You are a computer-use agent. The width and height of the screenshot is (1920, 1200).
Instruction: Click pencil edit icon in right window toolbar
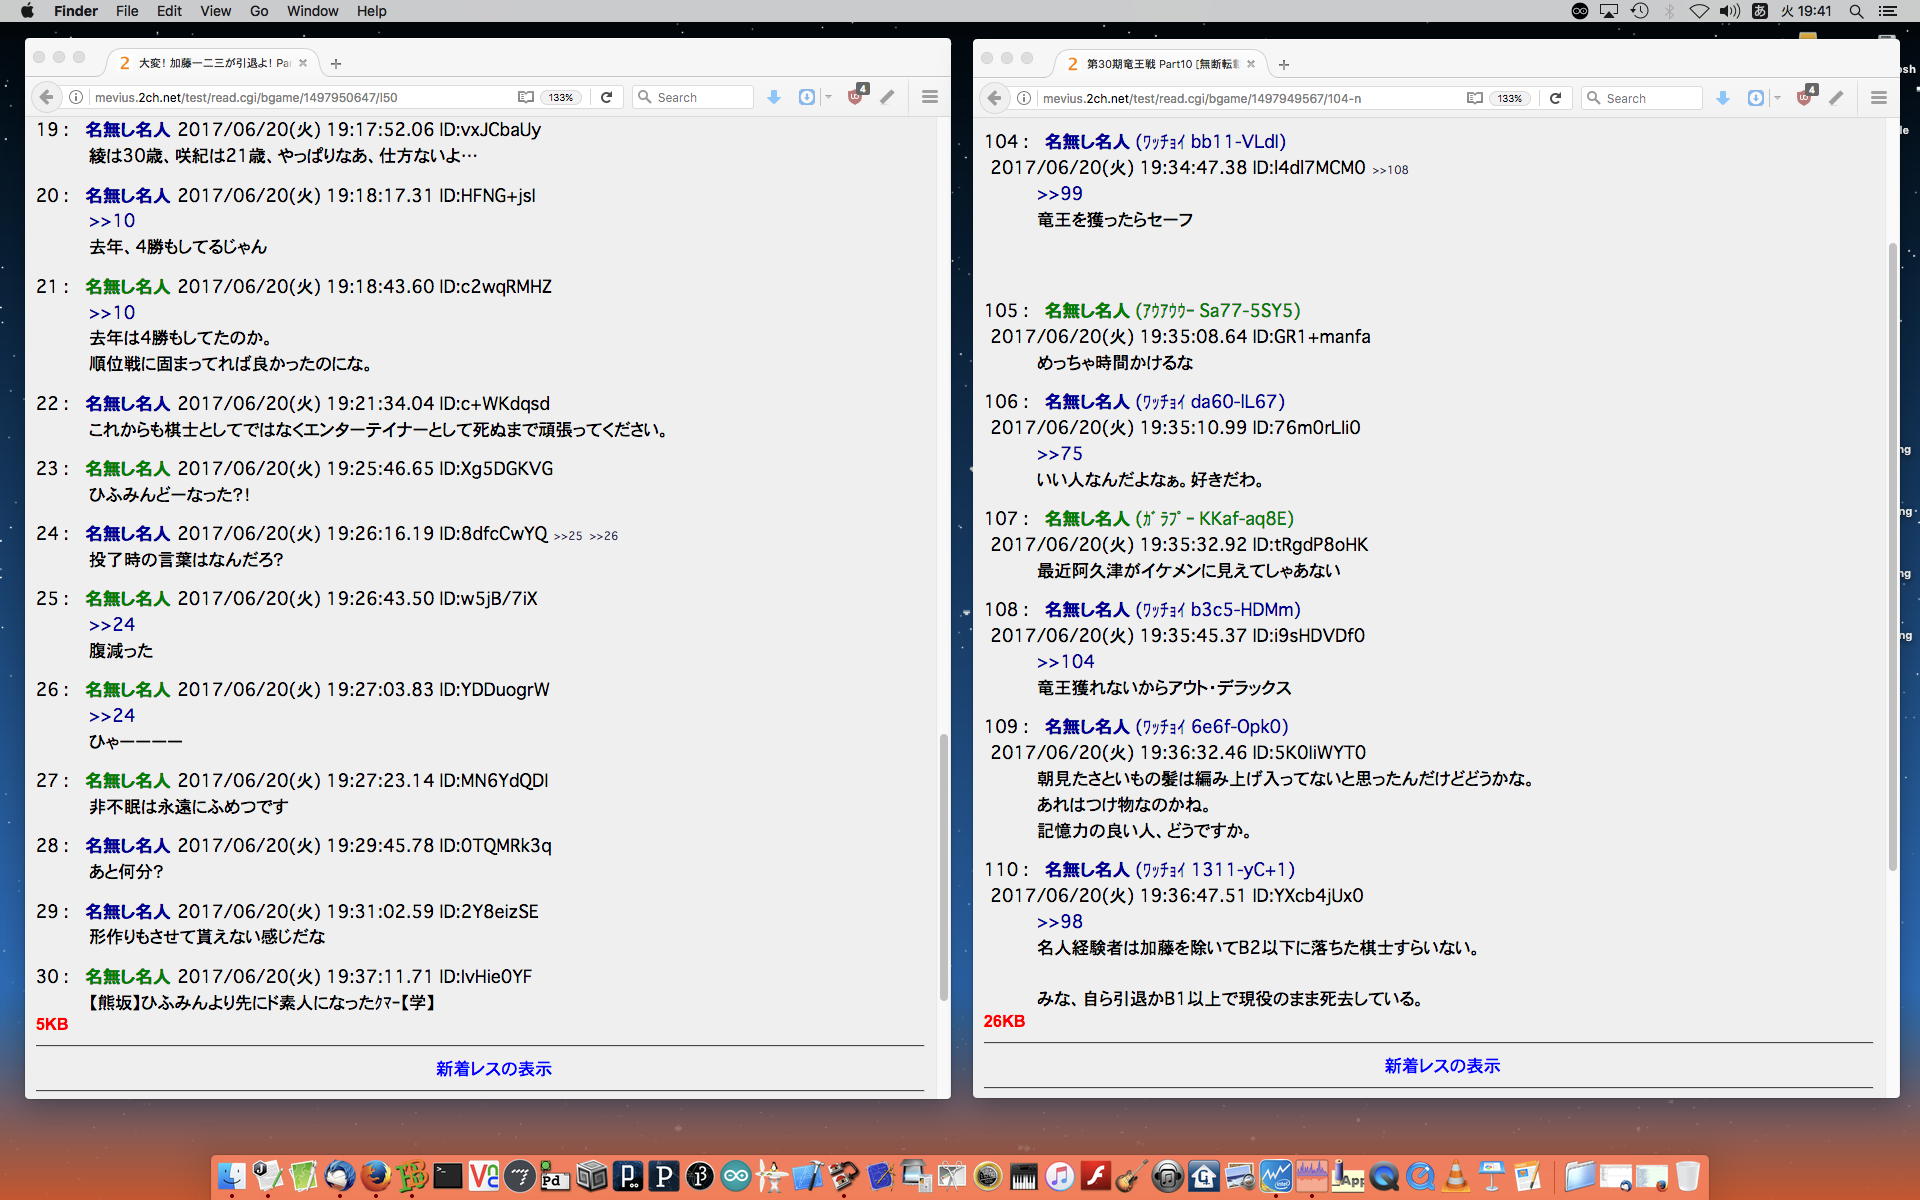coord(1836,98)
